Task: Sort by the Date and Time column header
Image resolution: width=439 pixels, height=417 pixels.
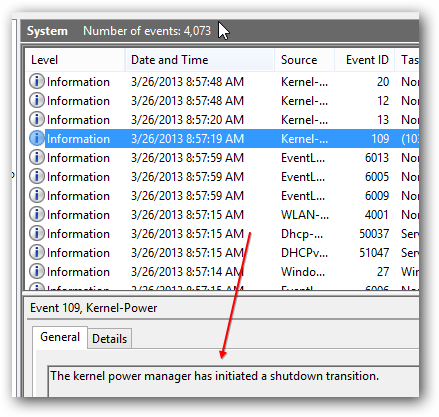Action: click(x=200, y=60)
